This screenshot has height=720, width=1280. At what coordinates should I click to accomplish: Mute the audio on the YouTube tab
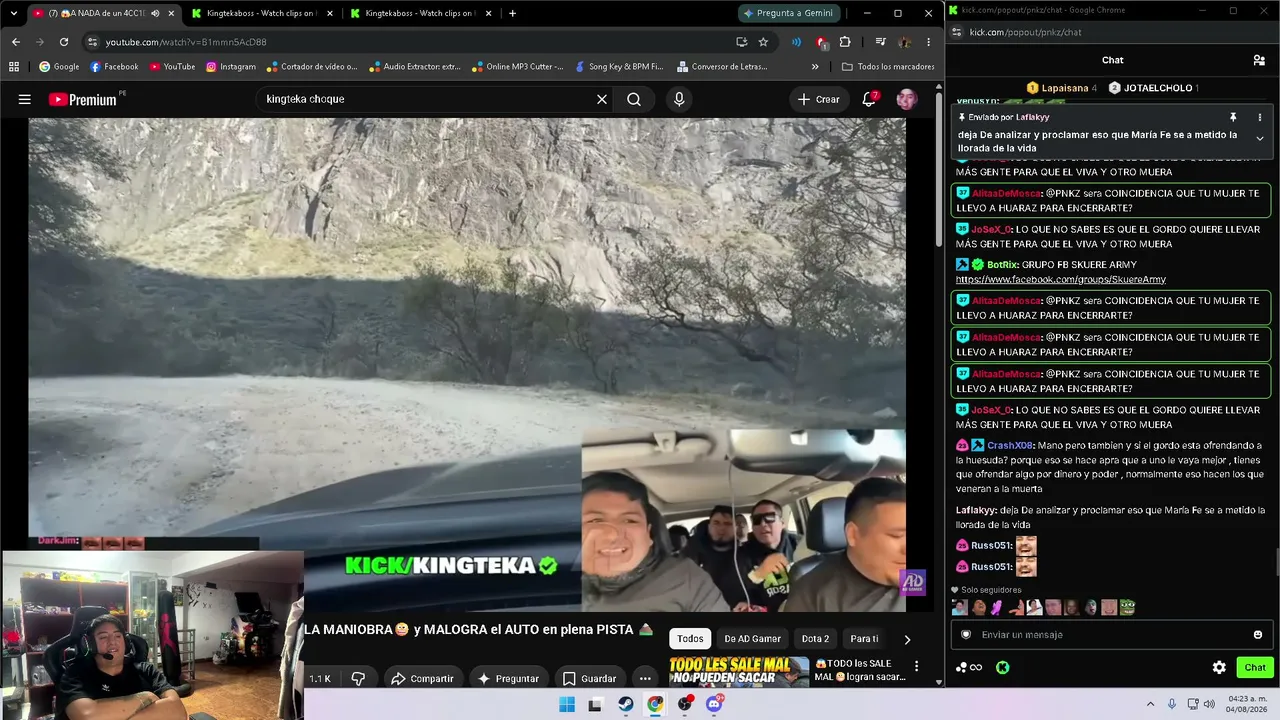tap(155, 13)
